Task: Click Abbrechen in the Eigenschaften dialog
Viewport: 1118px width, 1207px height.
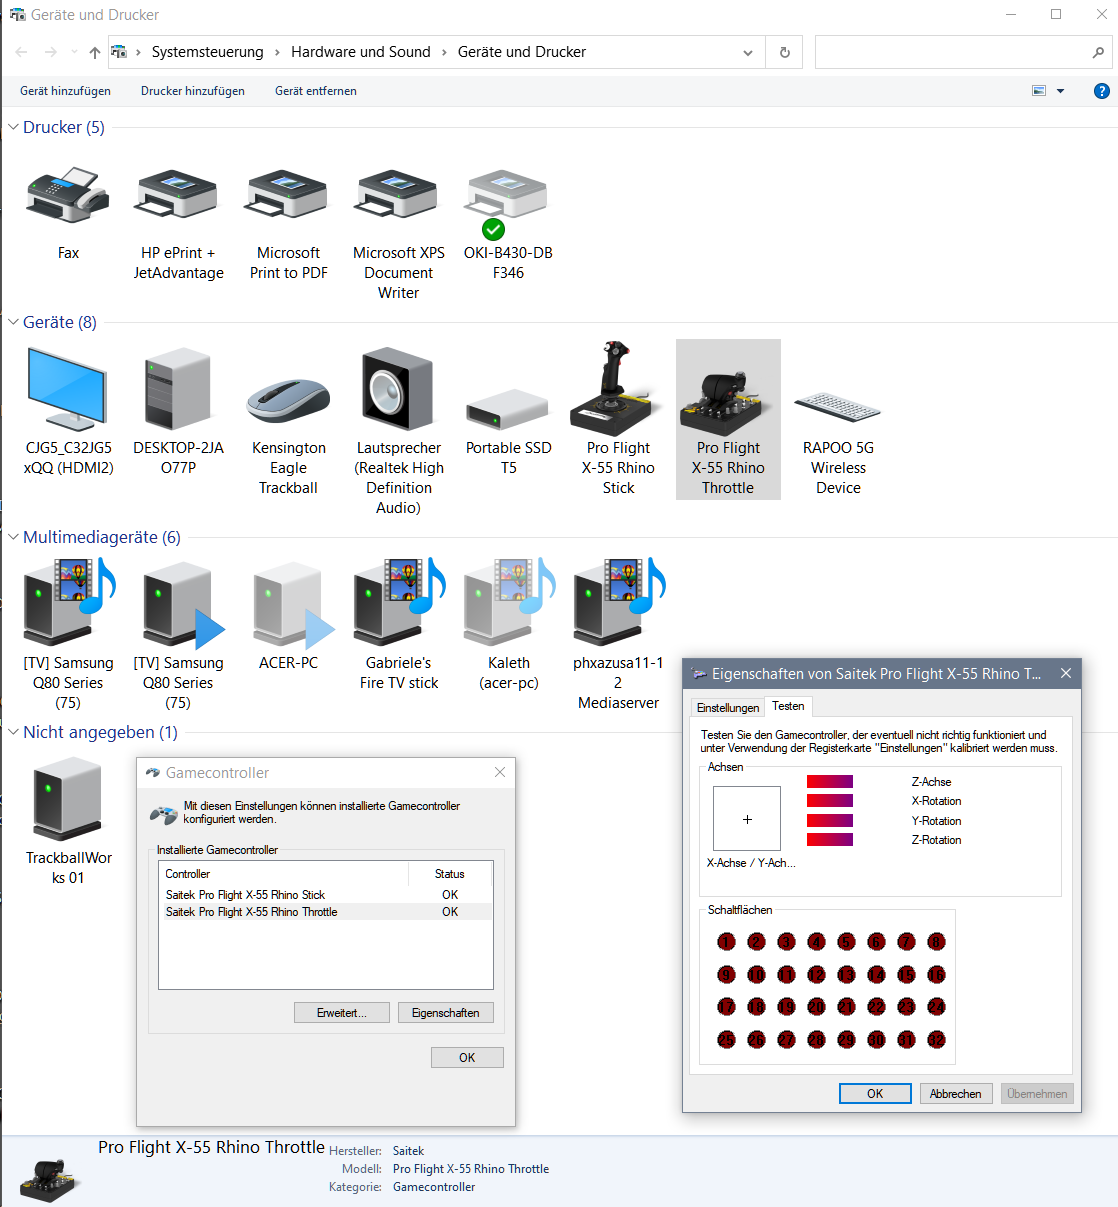Action: pos(956,1094)
